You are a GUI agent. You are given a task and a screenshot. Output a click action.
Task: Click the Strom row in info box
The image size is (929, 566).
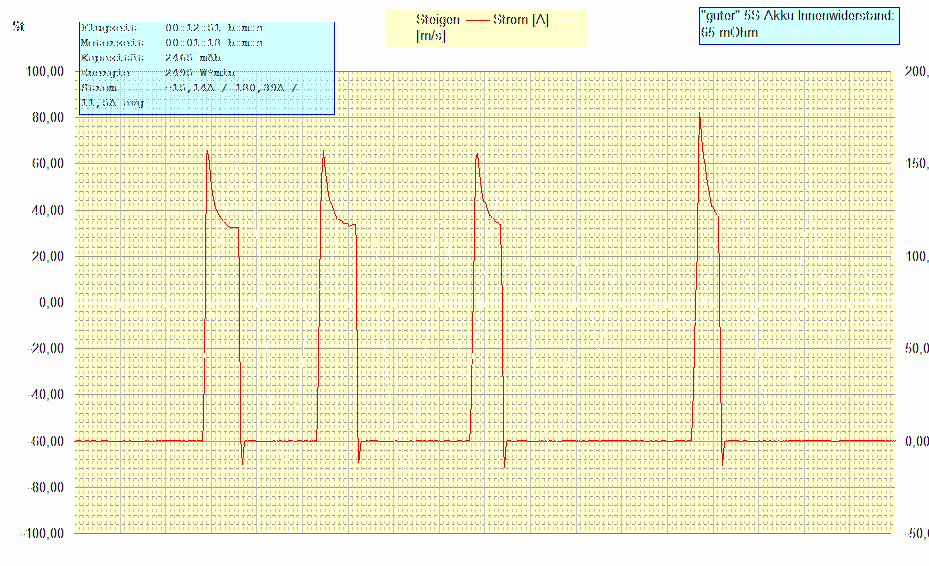tap(190, 88)
